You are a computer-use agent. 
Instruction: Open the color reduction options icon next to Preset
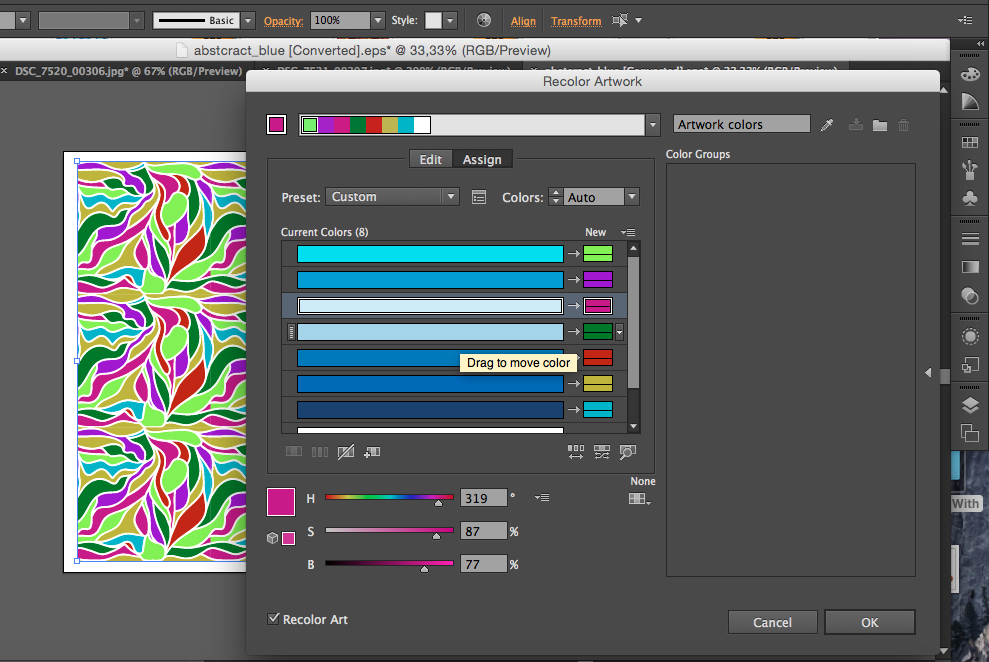tap(479, 197)
